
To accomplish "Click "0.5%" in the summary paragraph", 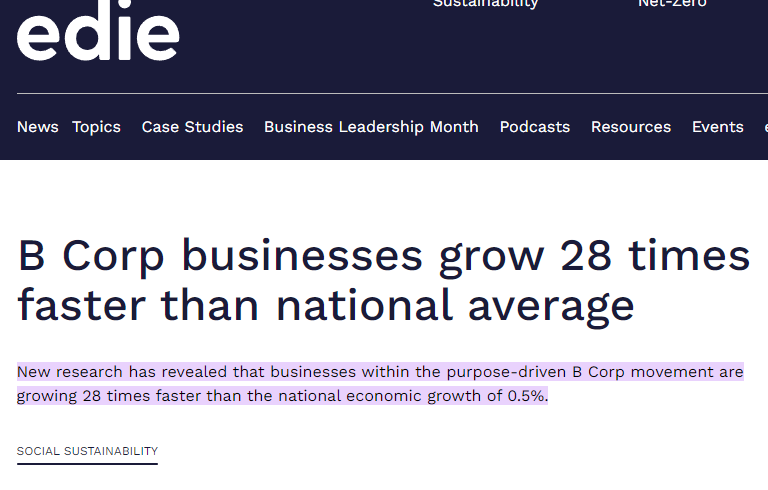I will (525, 396).
